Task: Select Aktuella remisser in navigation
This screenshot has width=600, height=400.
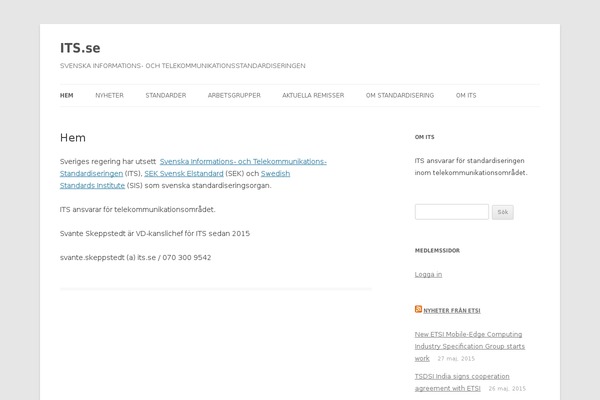Action: tap(313, 95)
